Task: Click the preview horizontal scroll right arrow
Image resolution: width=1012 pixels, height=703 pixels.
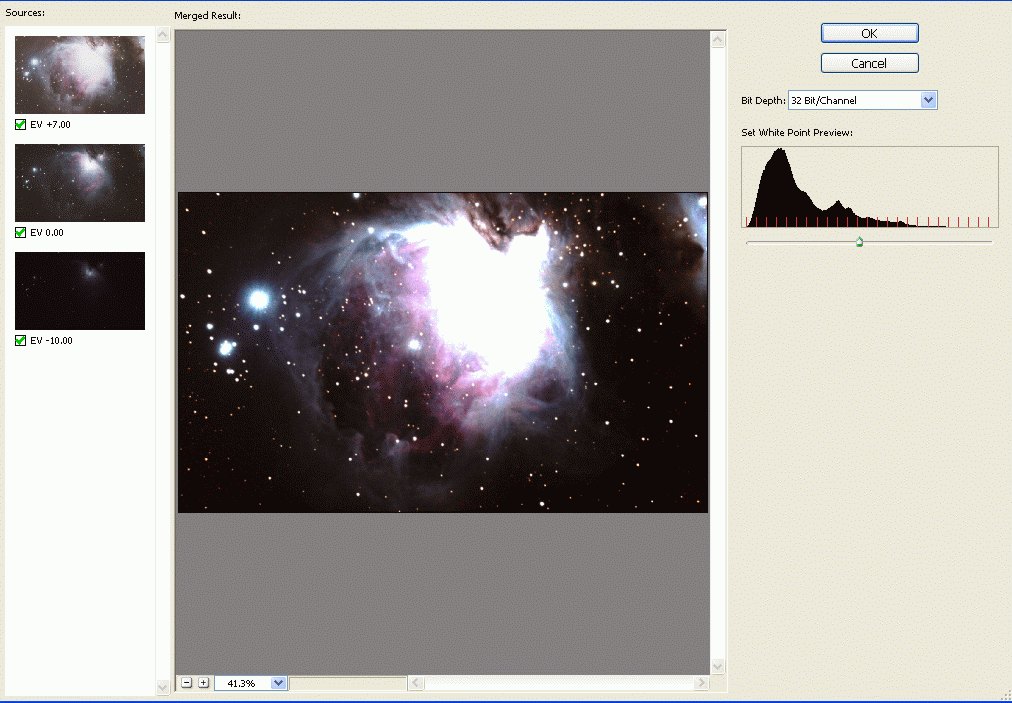Action: click(702, 682)
